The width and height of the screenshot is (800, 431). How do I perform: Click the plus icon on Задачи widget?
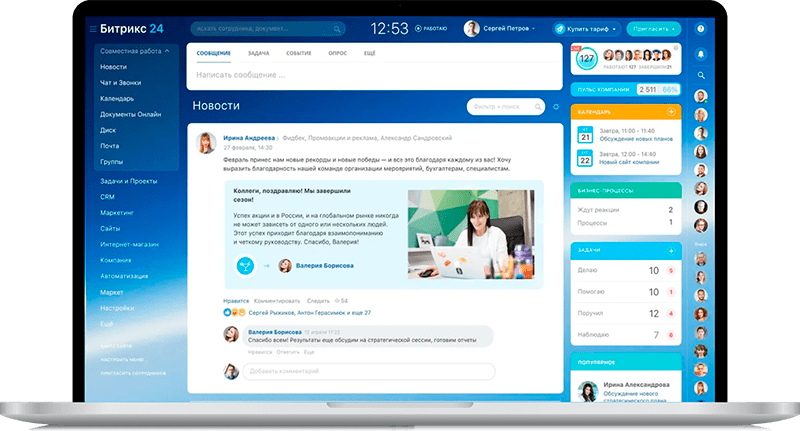point(670,249)
